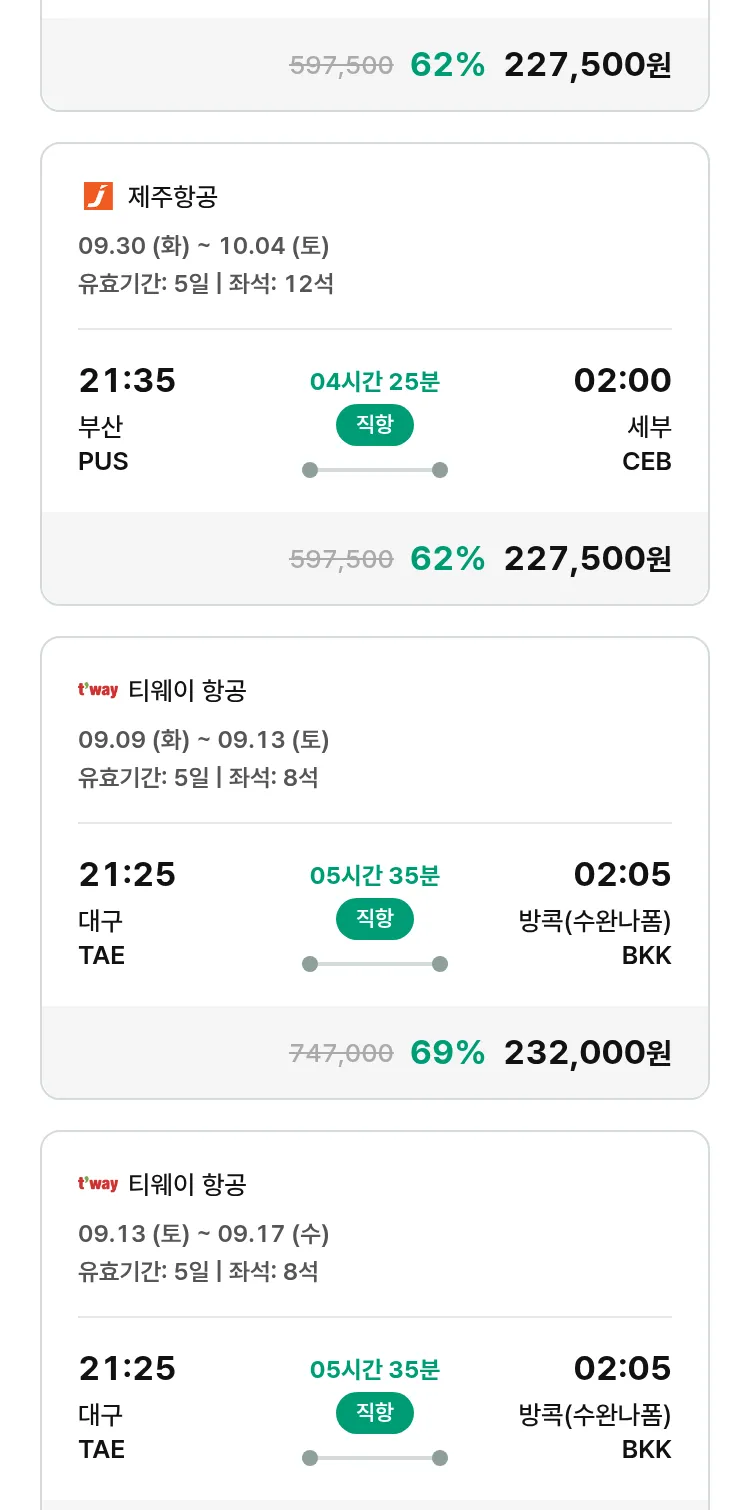Open the 09.30 (화) ~ 10.04 (토) date range
This screenshot has height=1510, width=750.
click(204, 246)
